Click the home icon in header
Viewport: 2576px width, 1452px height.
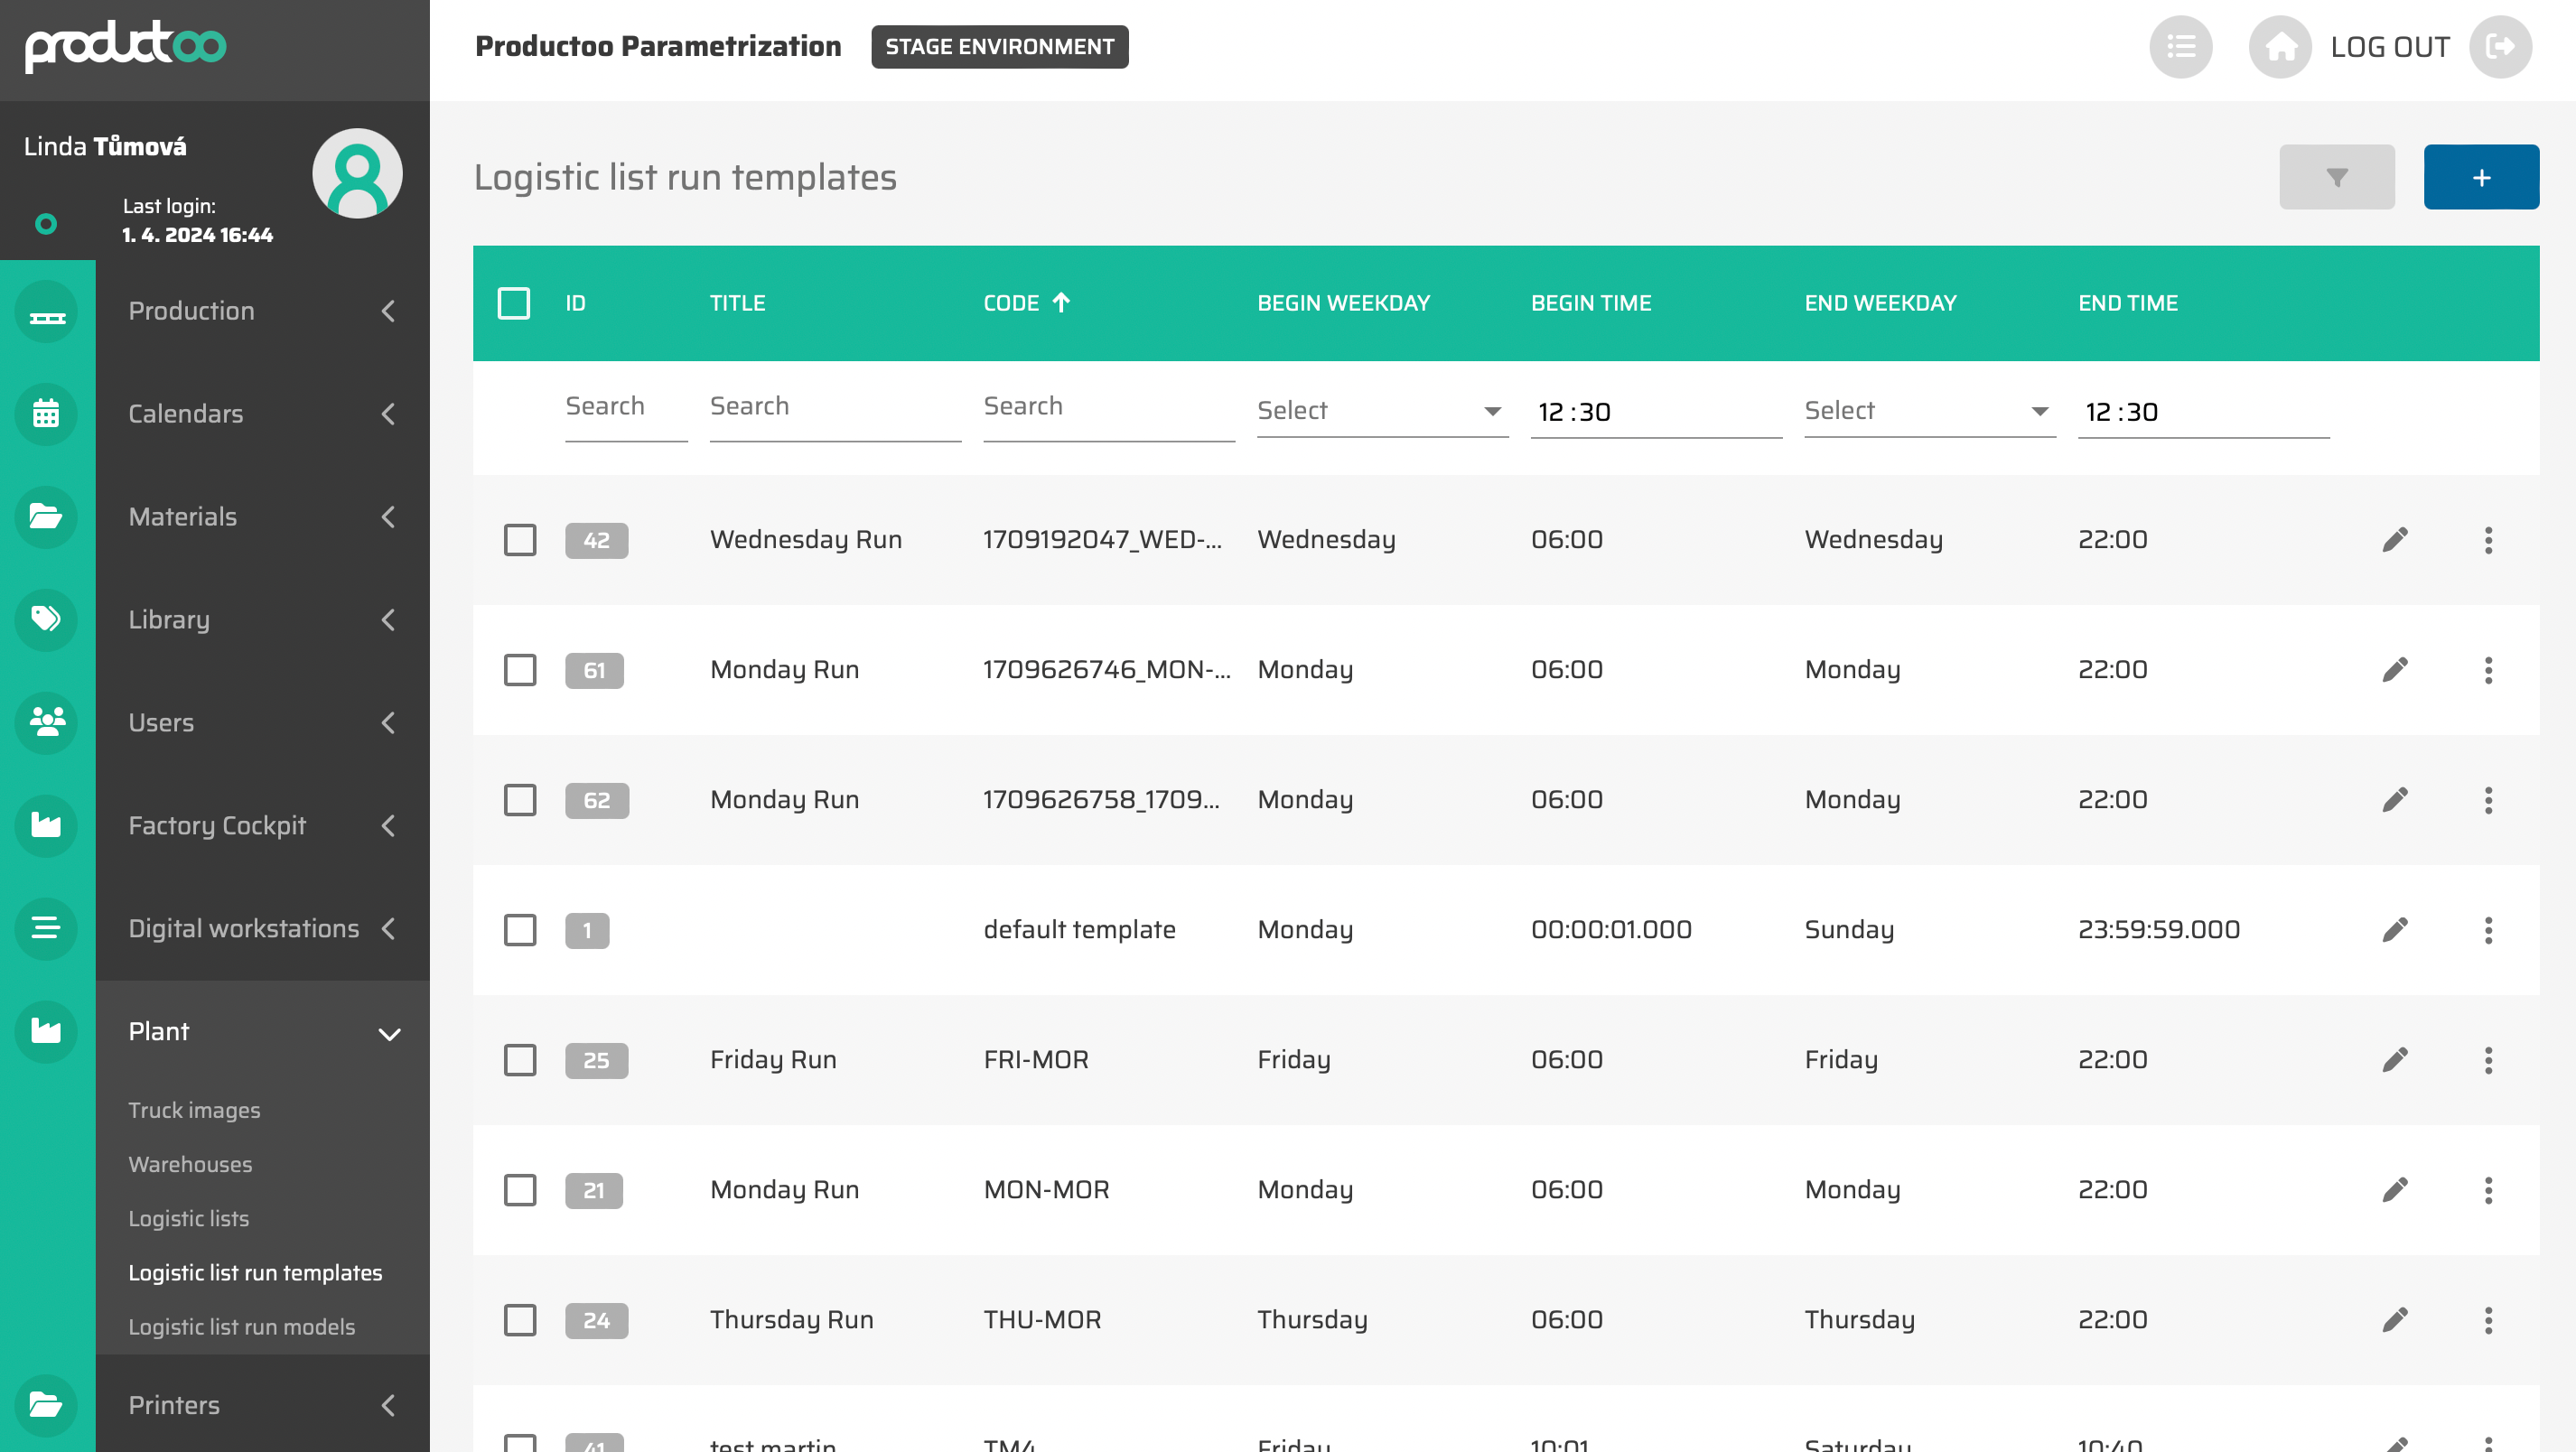coord(2279,47)
